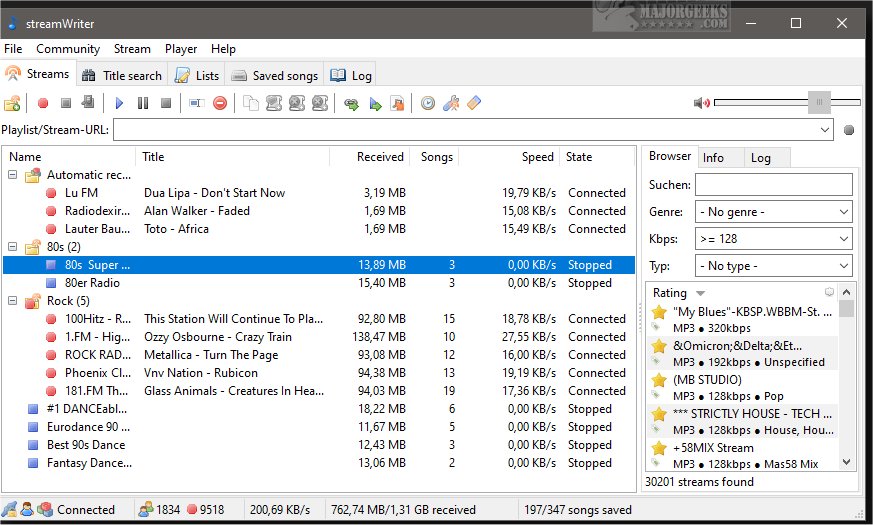Screen dimensions: 873x525
Task: Open the Genre dropdown
Action: [773, 212]
